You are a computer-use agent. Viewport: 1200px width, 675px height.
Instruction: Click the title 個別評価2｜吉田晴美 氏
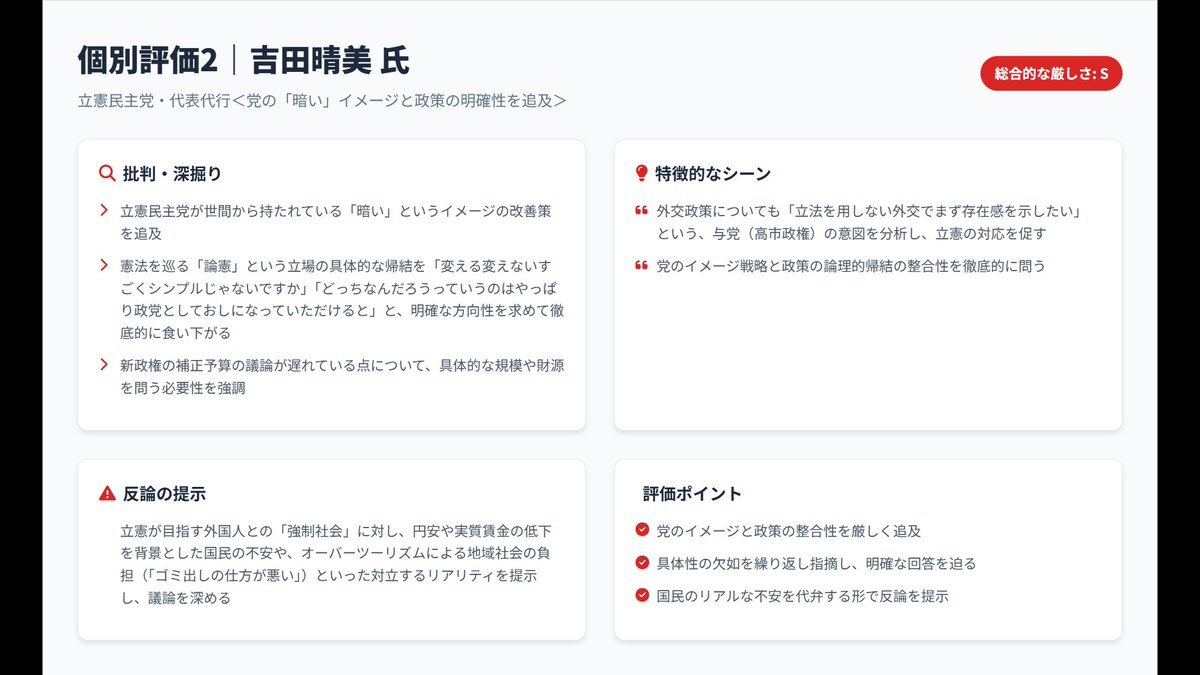(x=244, y=60)
